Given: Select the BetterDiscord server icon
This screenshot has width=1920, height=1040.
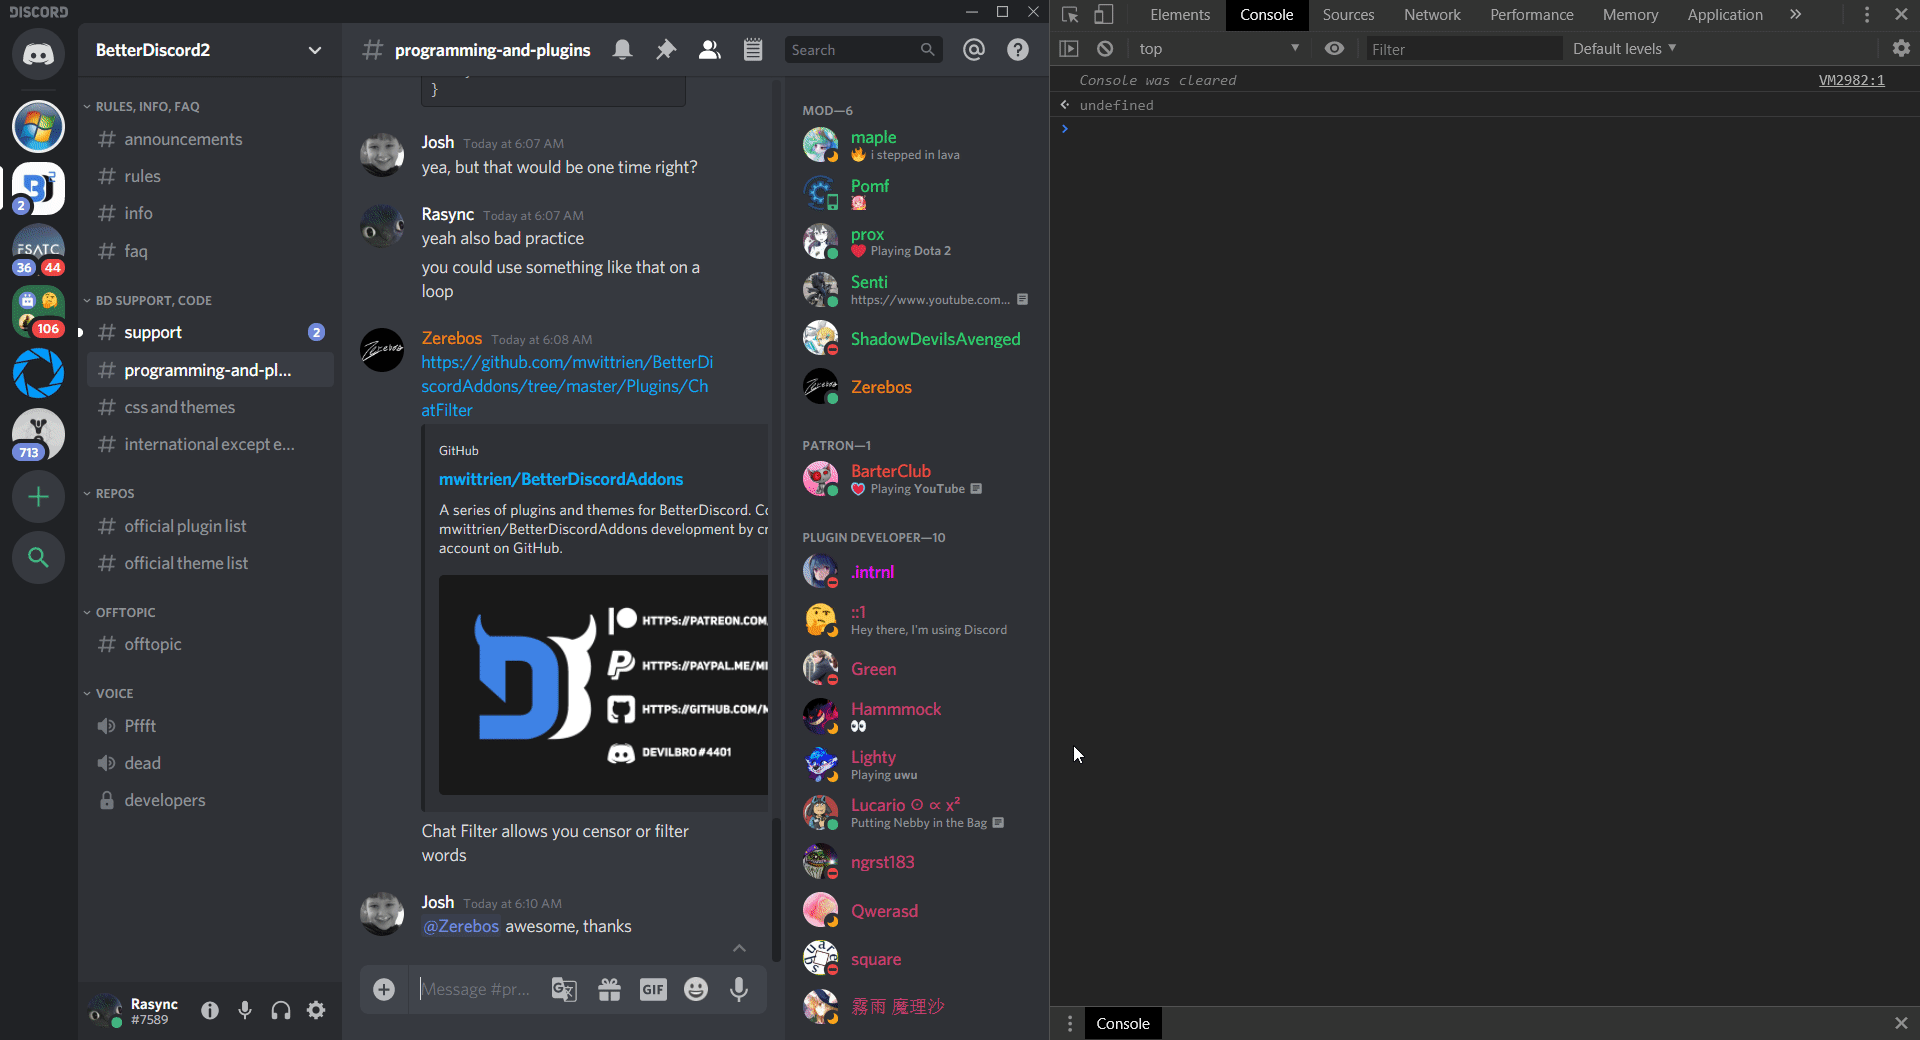Looking at the screenshot, I should (38, 188).
